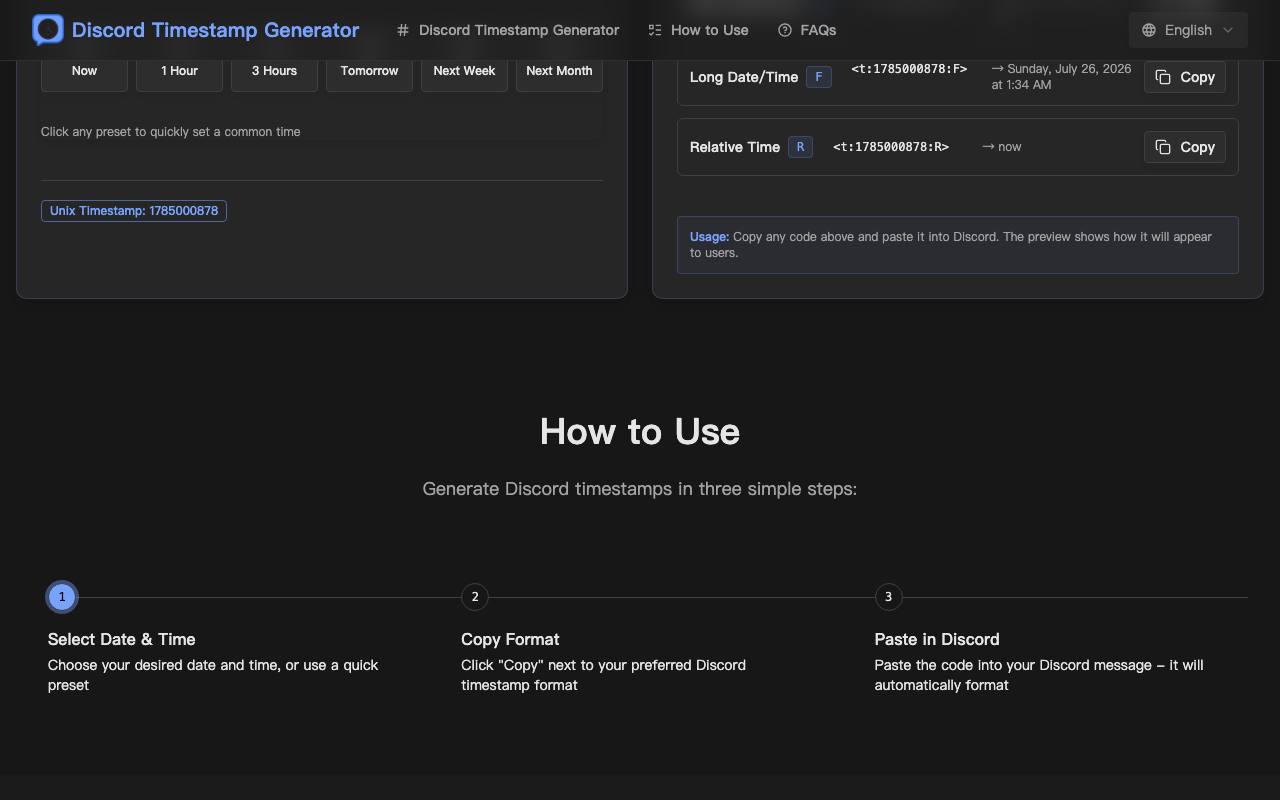The image size is (1280, 800).
Task: Select the Tomorrow preset
Action: tap(369, 71)
